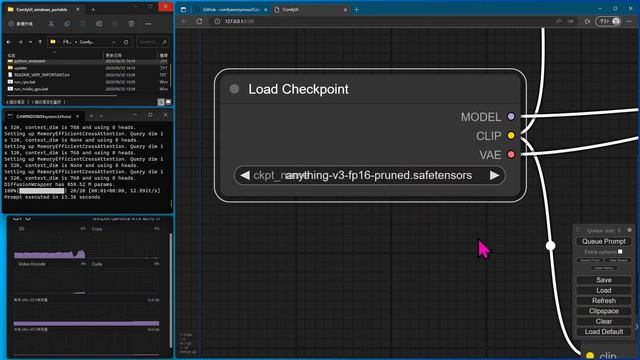Viewport: 640px width, 360px height.
Task: Expand the File Explorer address bar history dropdown
Action: click(113, 42)
